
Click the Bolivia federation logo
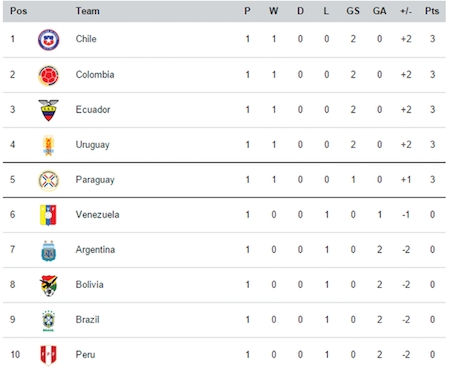tap(49, 286)
